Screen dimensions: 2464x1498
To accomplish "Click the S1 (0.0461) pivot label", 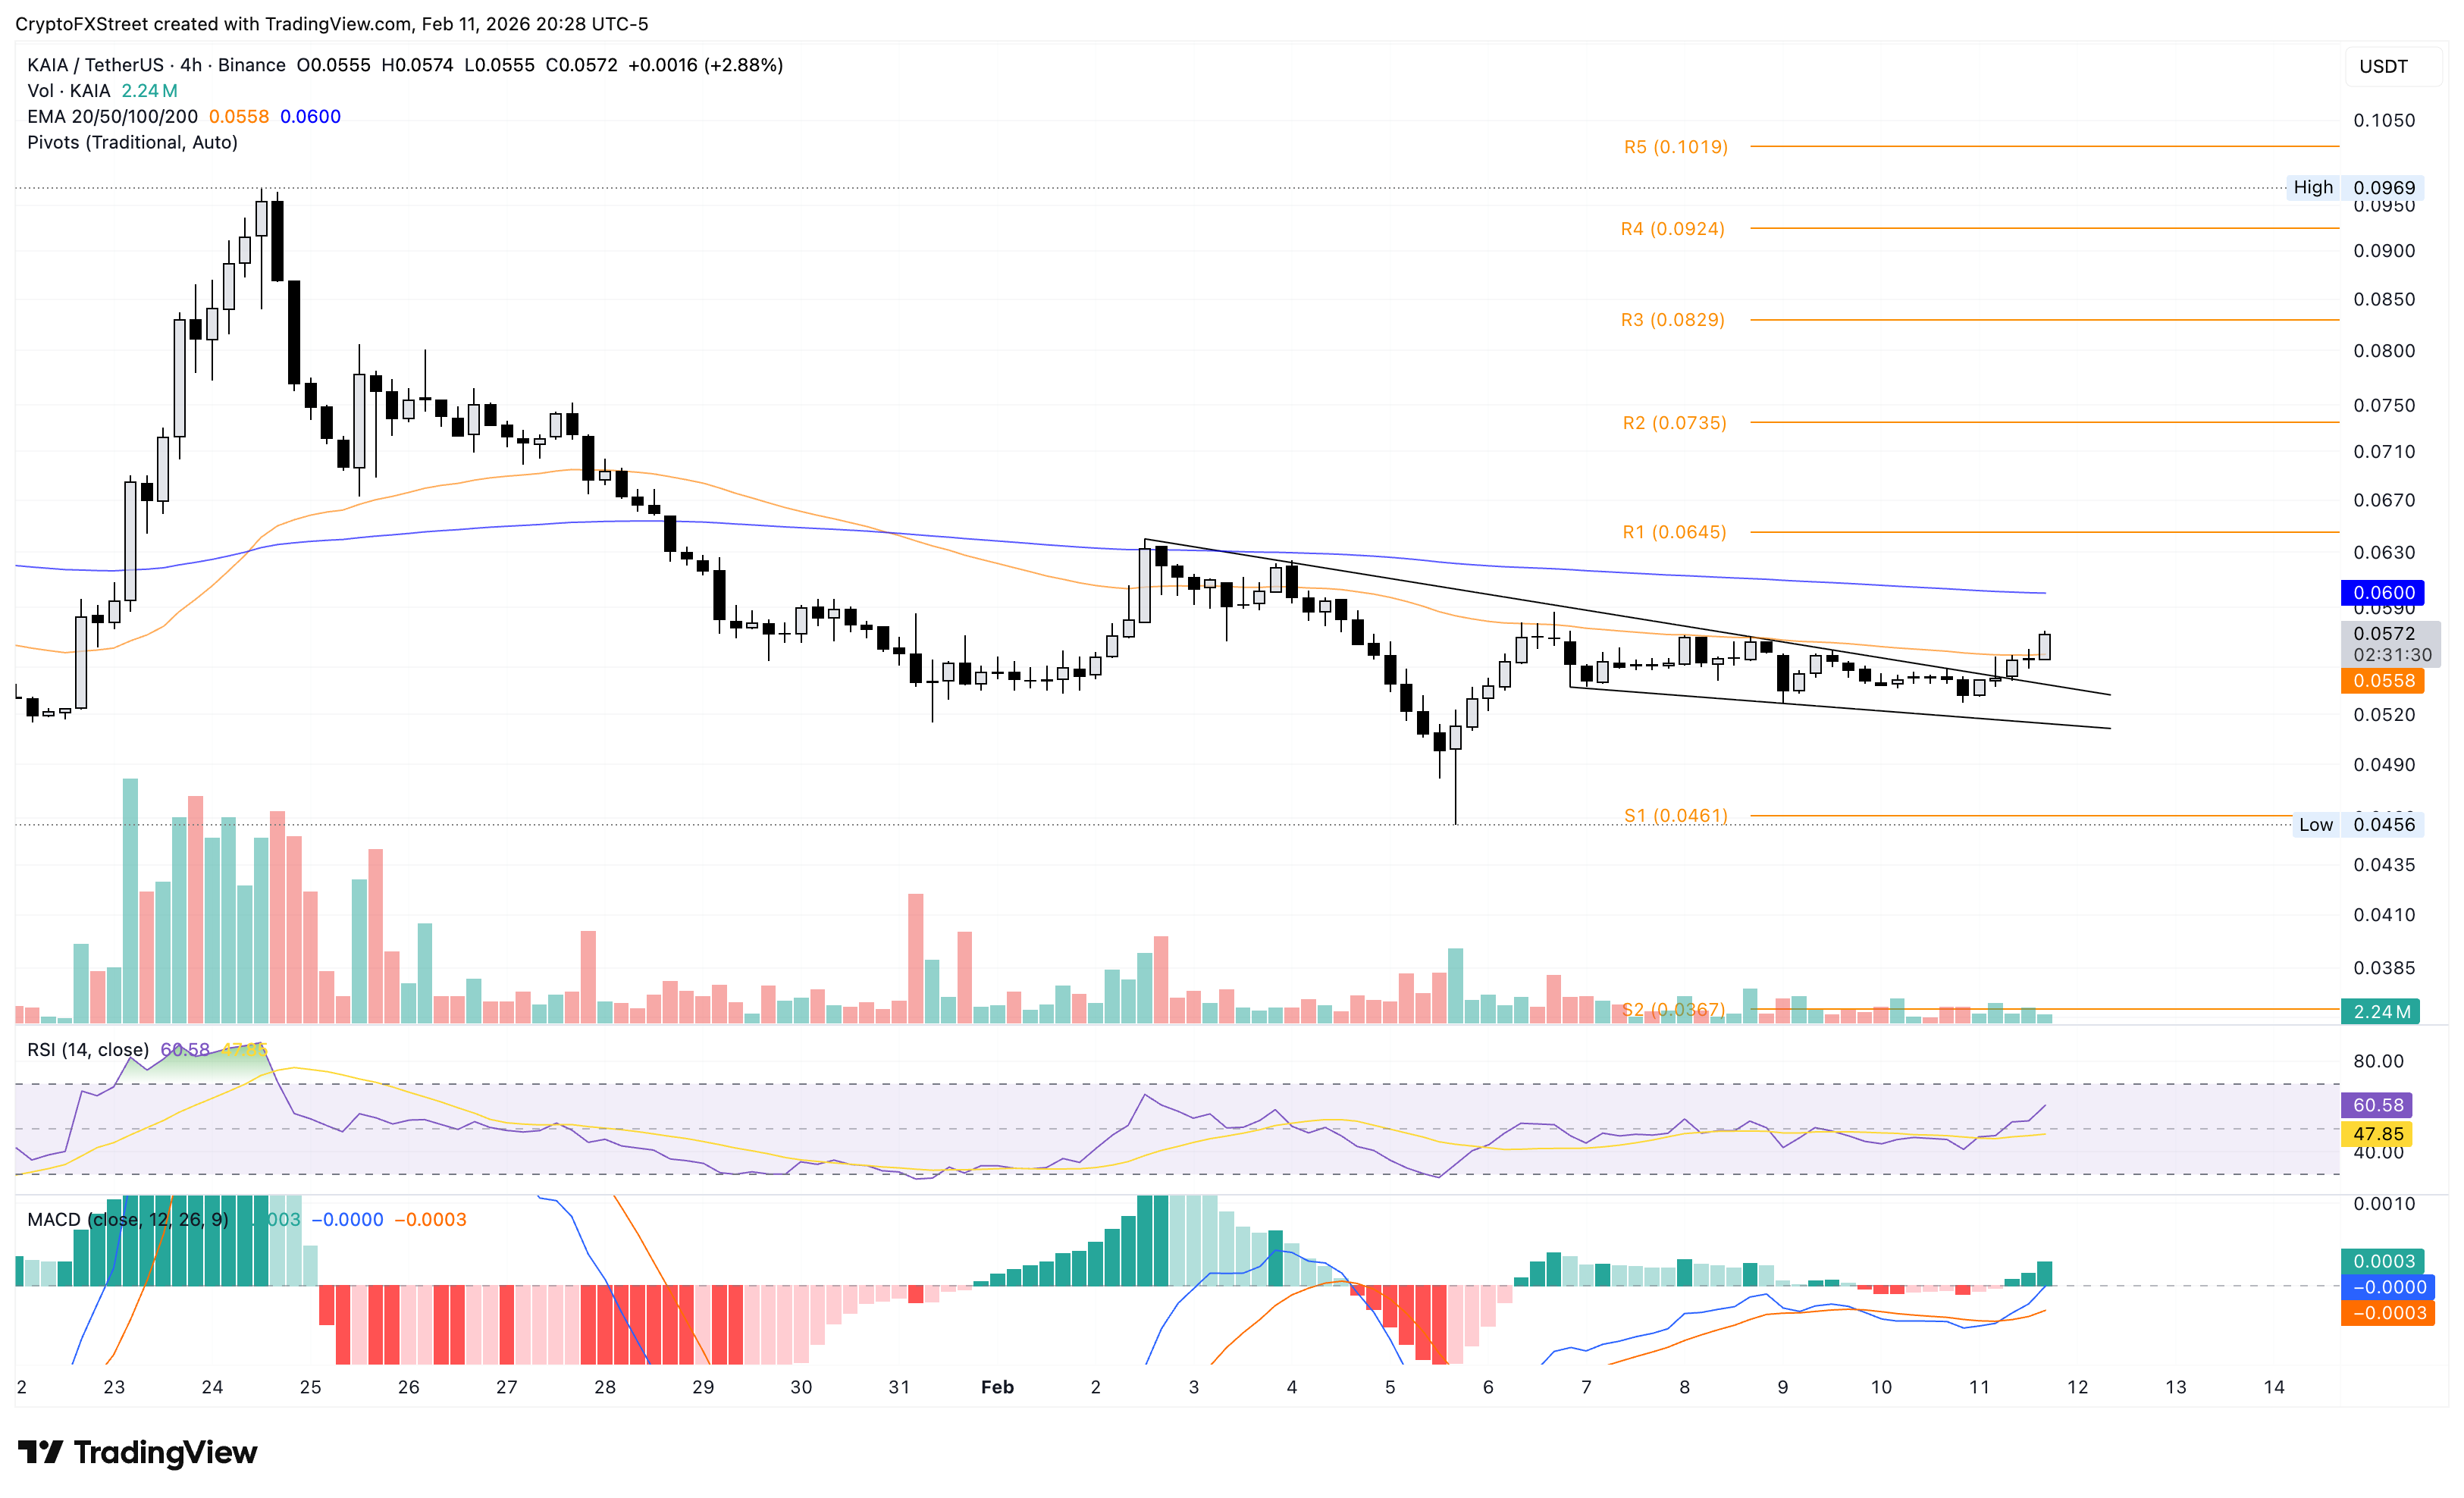I will tap(1675, 815).
